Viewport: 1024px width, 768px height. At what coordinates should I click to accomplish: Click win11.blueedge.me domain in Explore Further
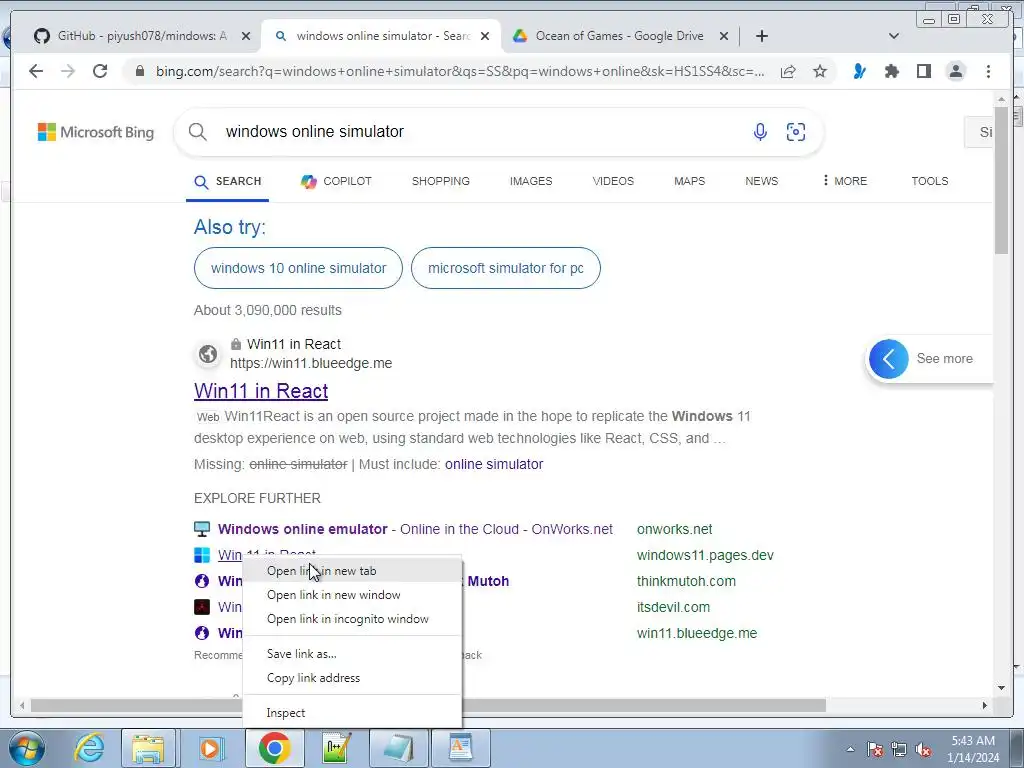pos(697,633)
